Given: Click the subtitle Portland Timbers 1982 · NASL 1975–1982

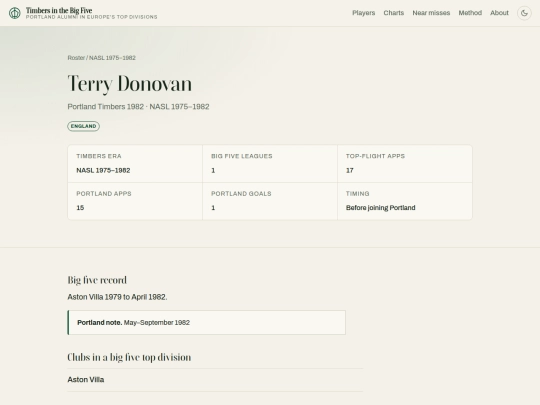Looking at the screenshot, I should click(x=138, y=107).
